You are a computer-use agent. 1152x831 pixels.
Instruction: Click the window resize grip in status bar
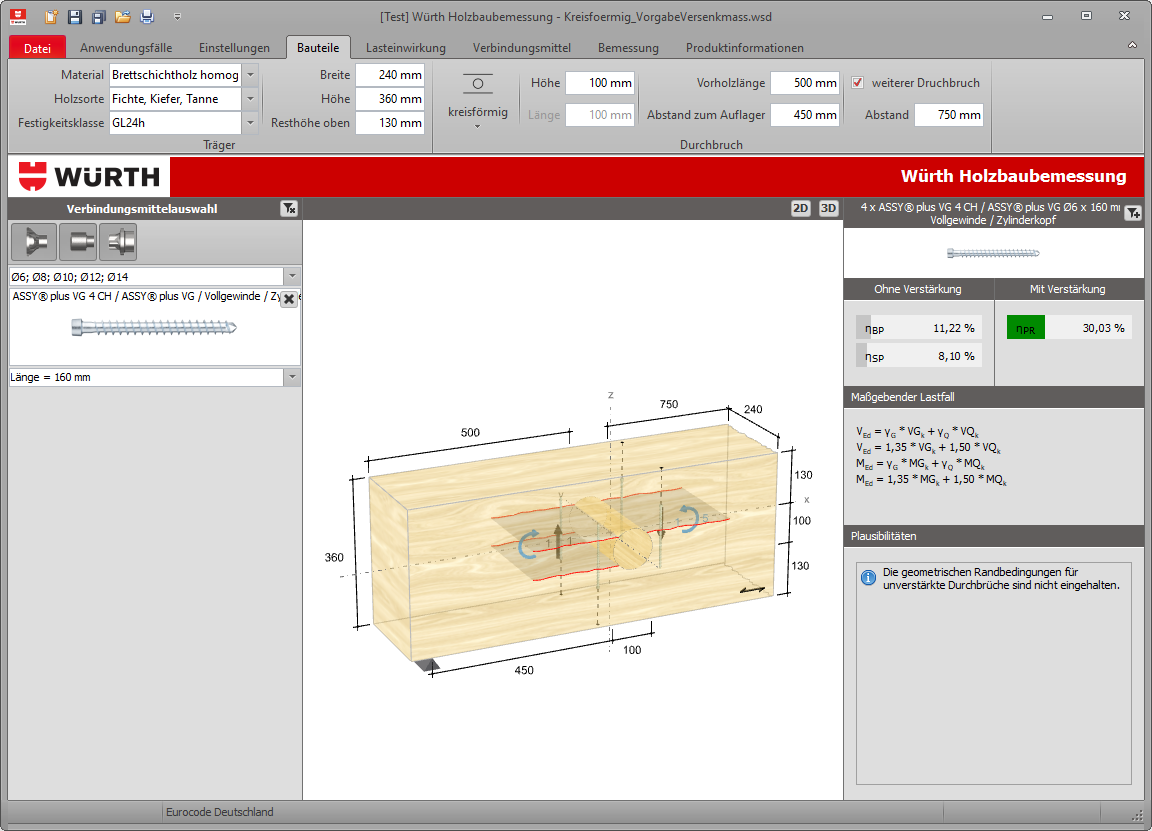[1137, 815]
